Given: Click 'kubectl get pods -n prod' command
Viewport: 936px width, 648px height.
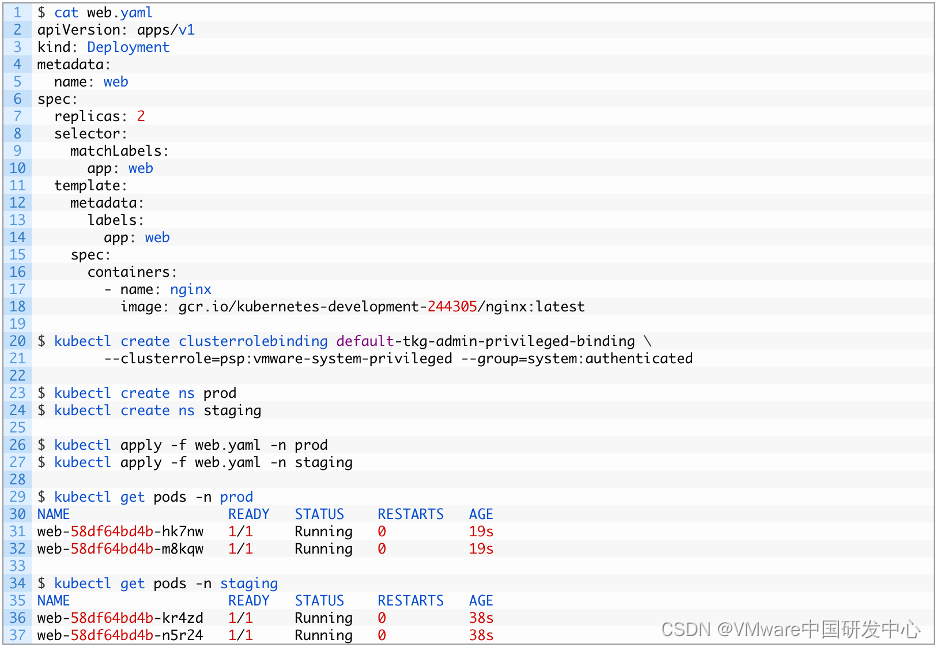Looking at the screenshot, I should pos(153,497).
